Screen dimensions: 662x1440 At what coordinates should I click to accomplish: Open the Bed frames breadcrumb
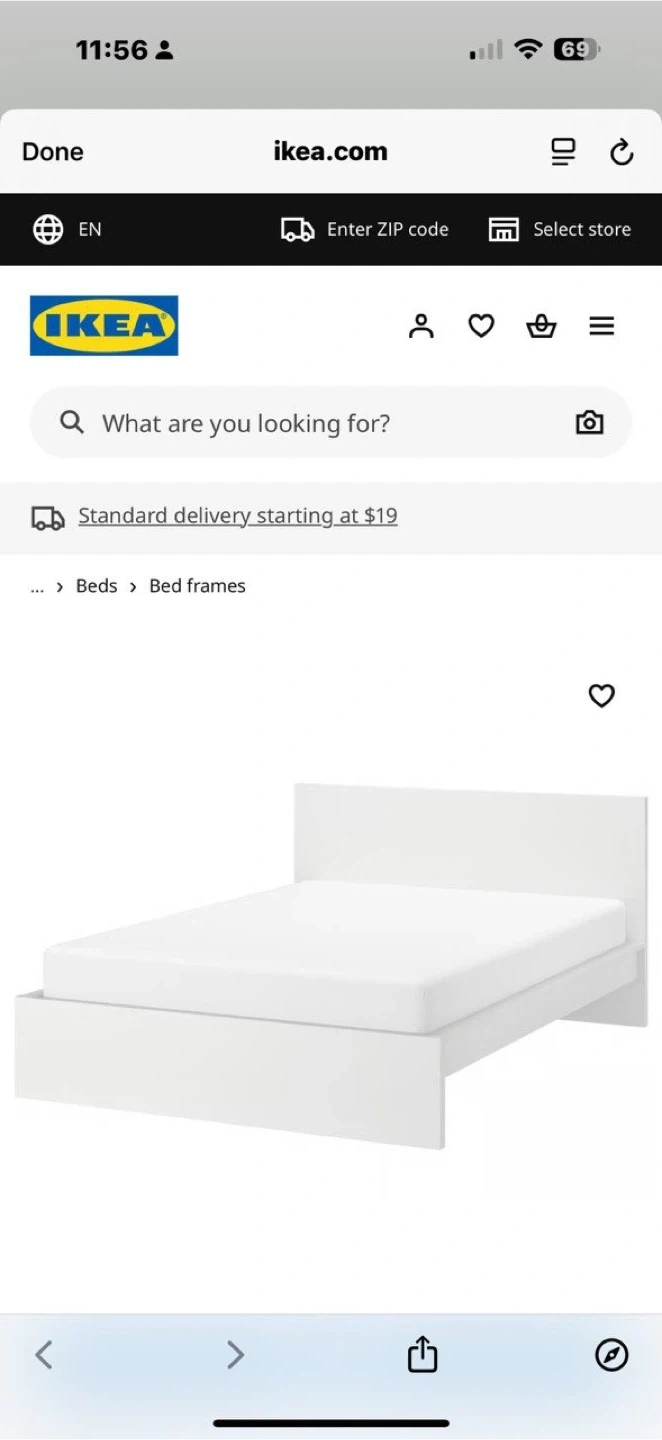click(197, 586)
